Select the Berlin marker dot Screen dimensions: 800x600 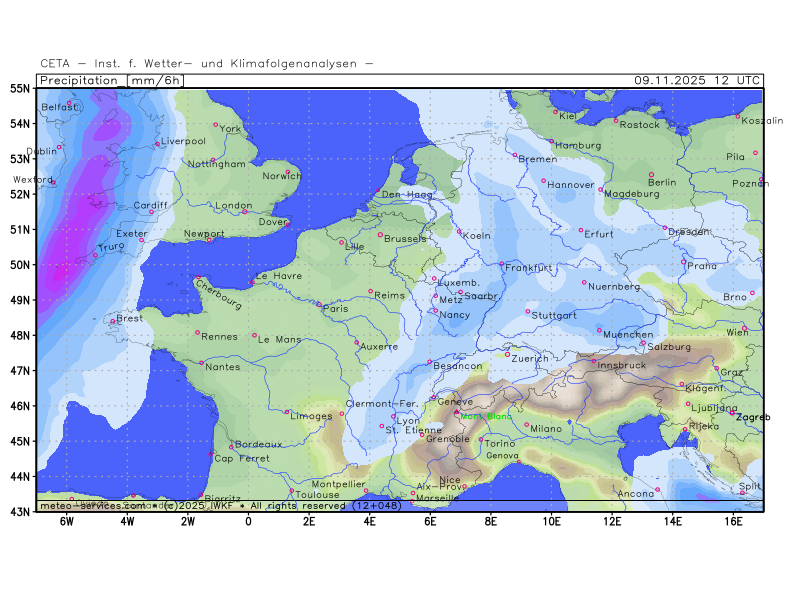click(651, 175)
